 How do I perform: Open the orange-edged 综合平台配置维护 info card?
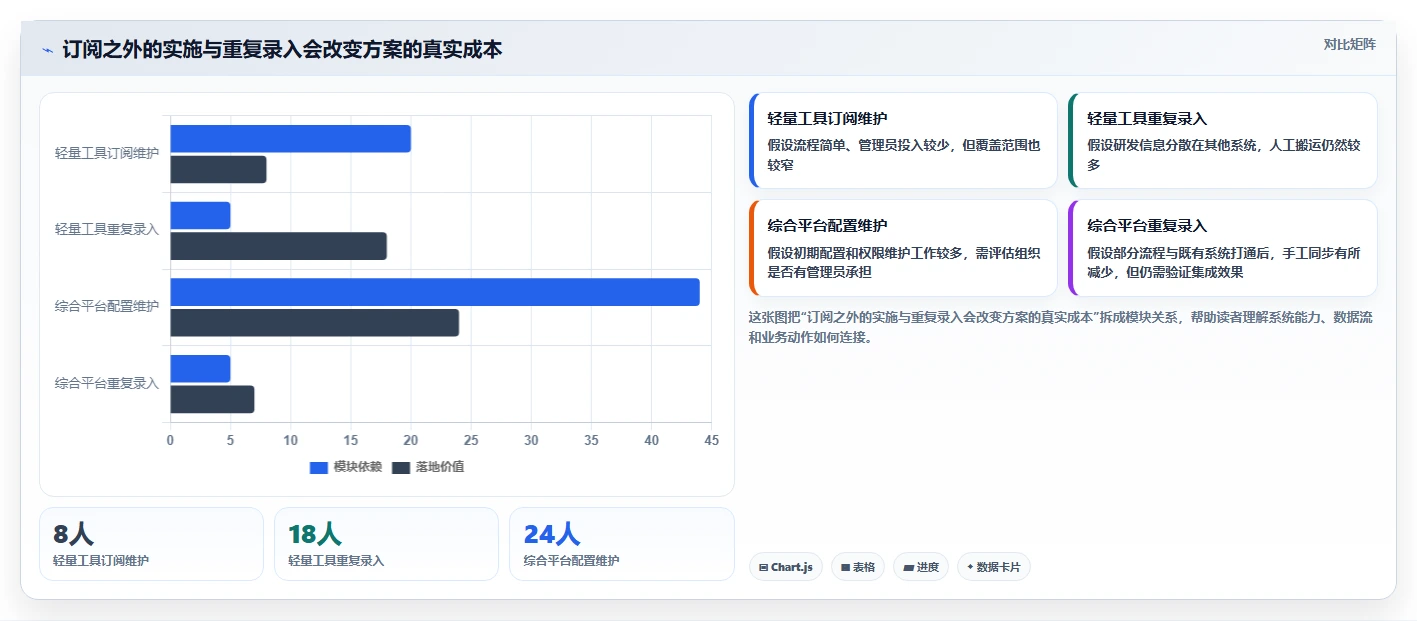903,248
